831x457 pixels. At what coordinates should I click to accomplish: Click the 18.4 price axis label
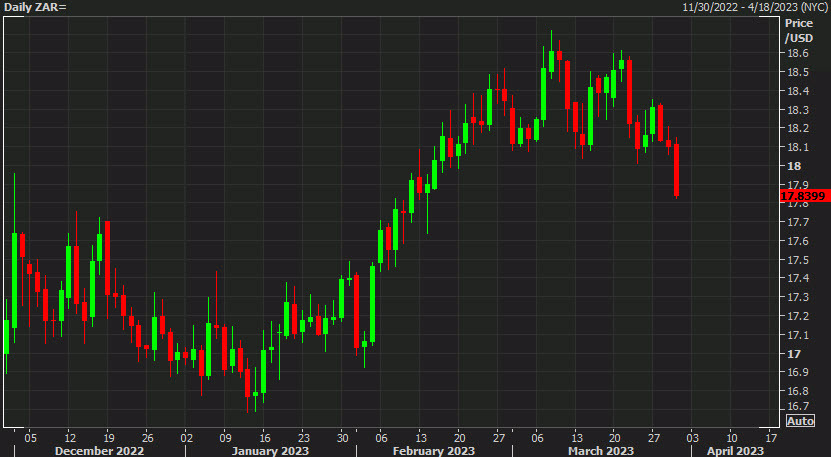798,91
